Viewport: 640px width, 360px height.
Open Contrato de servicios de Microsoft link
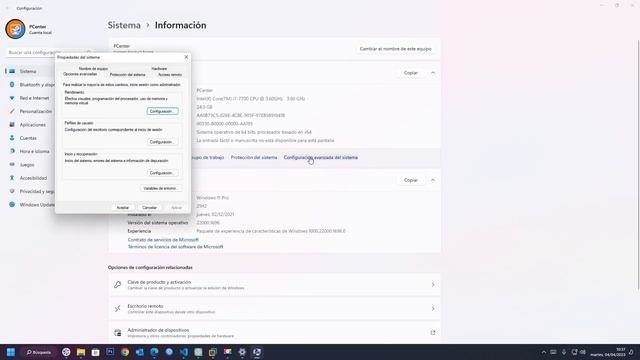[x=163, y=240]
